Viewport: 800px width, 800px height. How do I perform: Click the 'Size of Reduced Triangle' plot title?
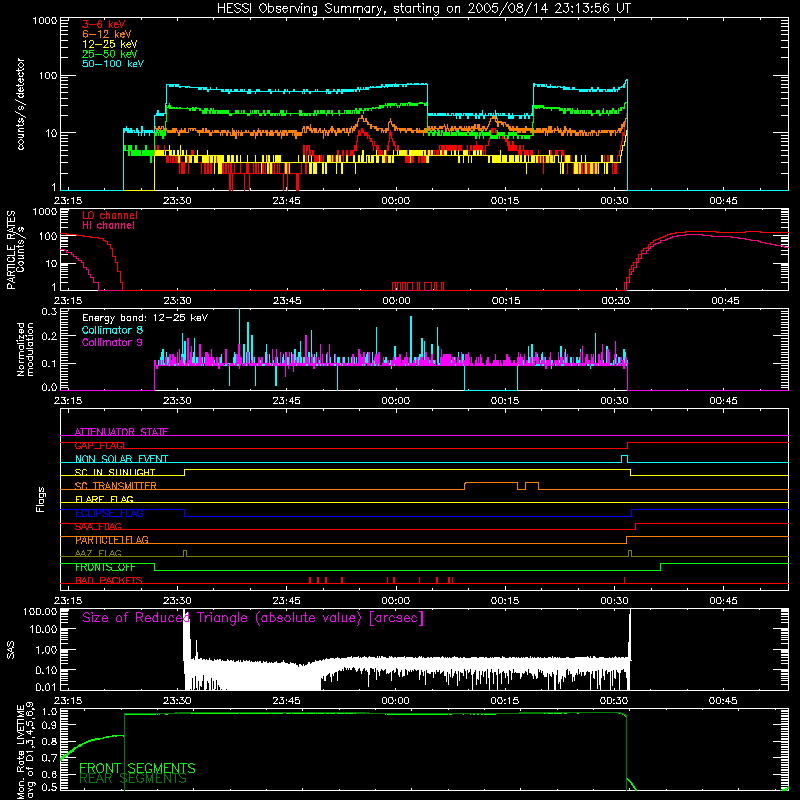[x=253, y=618]
